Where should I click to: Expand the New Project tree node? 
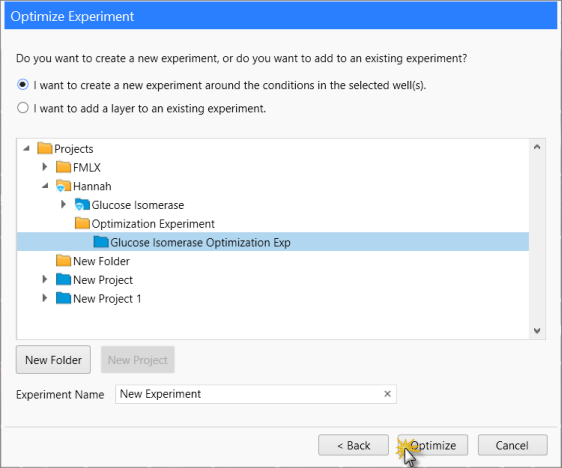click(45, 279)
